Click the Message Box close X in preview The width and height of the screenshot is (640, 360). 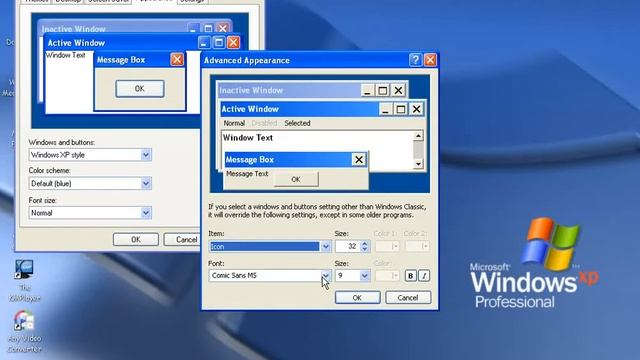pyautogui.click(x=358, y=160)
